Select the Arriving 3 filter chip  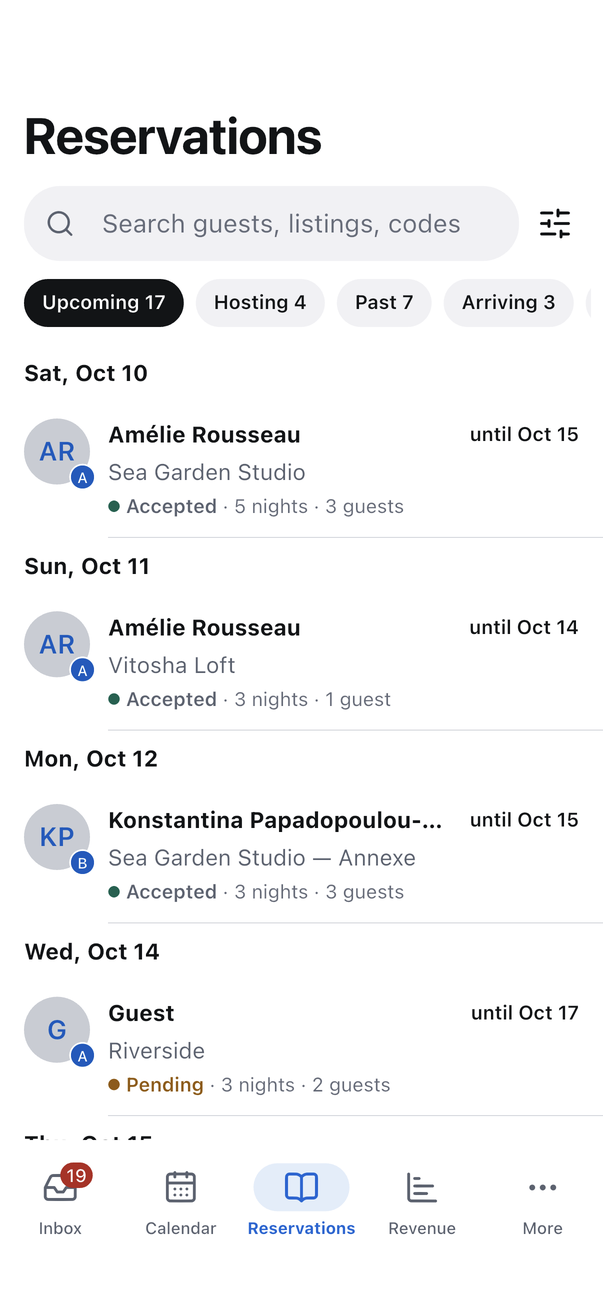click(508, 302)
